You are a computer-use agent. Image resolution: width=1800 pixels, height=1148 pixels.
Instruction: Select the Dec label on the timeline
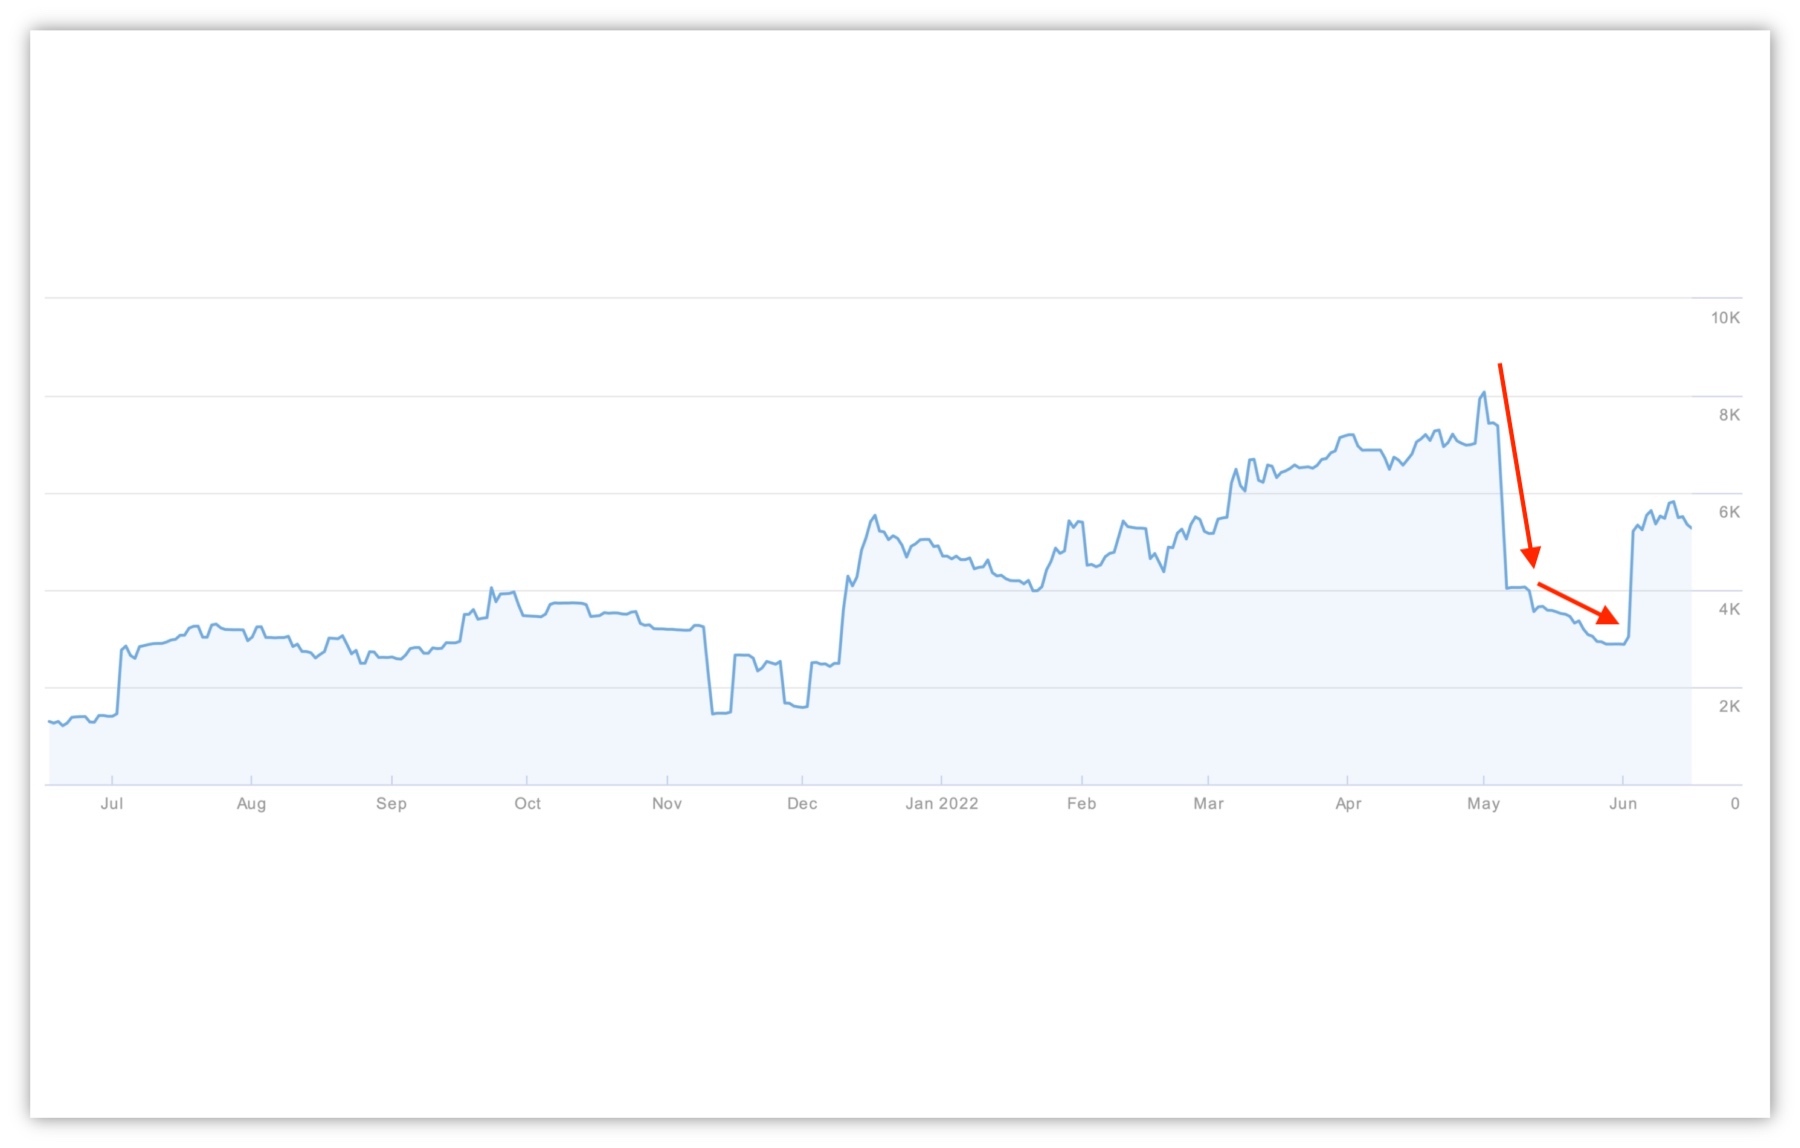click(802, 804)
